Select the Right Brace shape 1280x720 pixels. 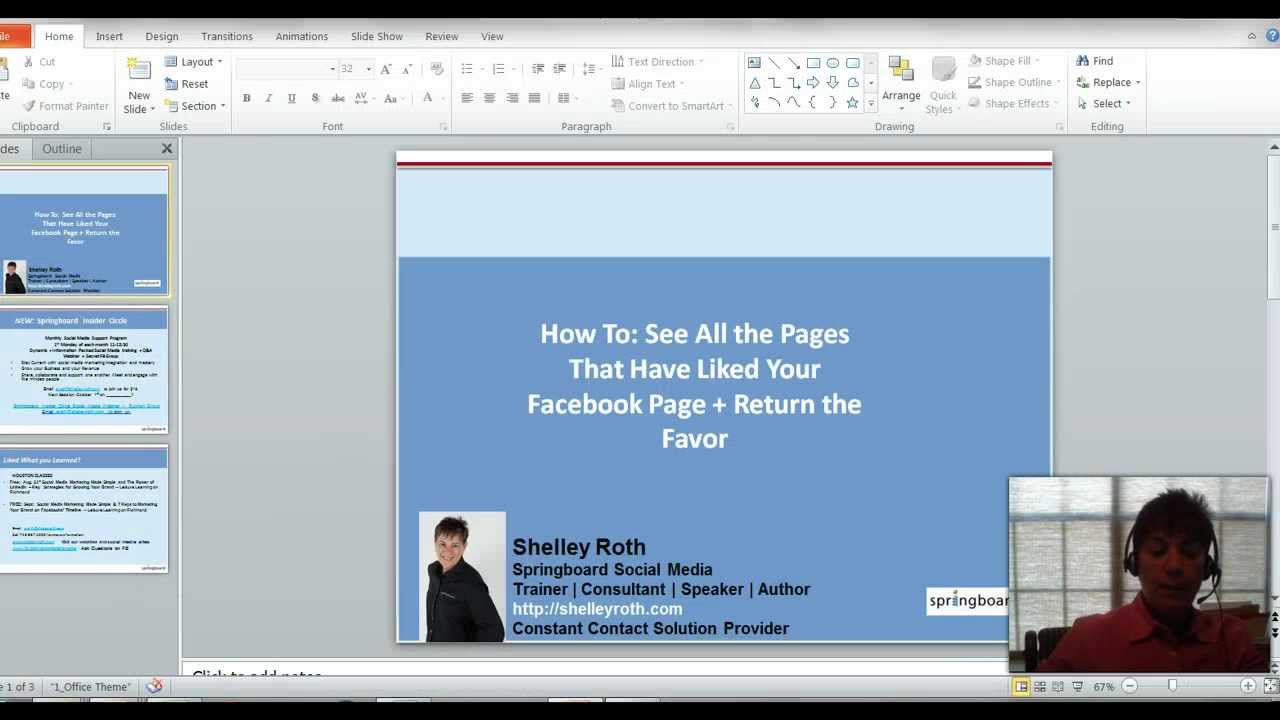click(x=833, y=102)
